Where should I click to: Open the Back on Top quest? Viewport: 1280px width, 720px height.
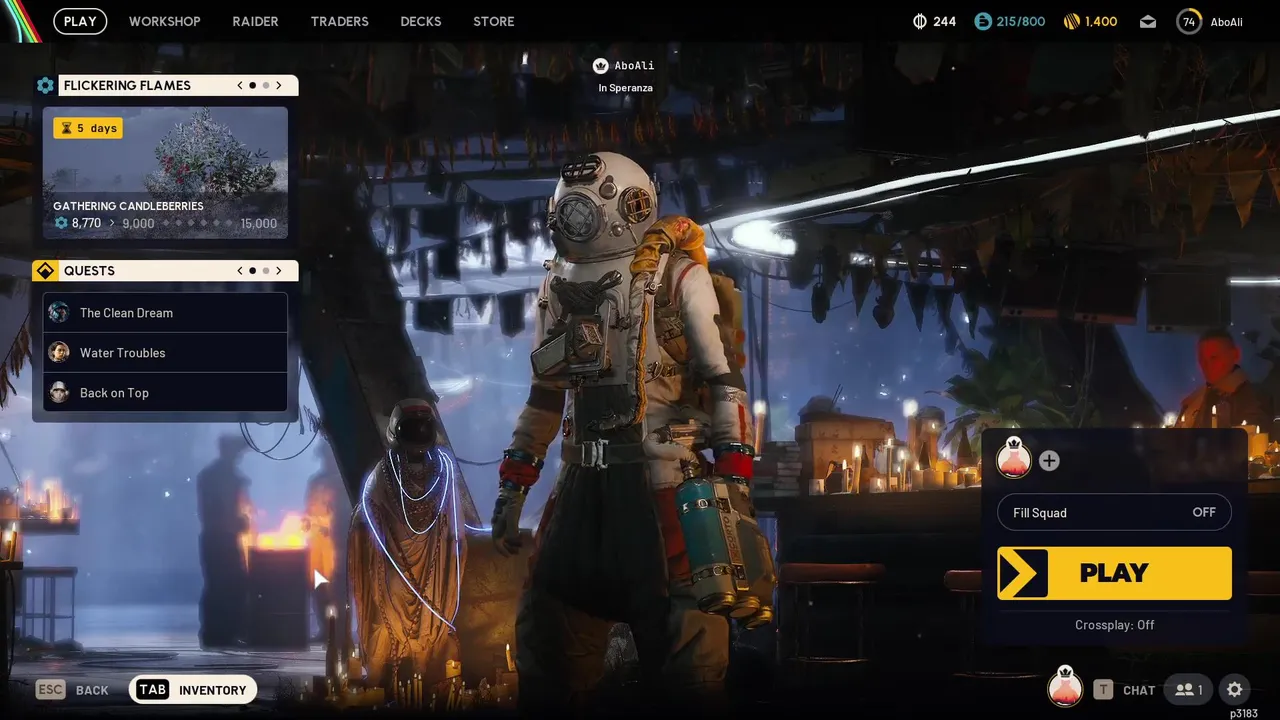coord(165,393)
